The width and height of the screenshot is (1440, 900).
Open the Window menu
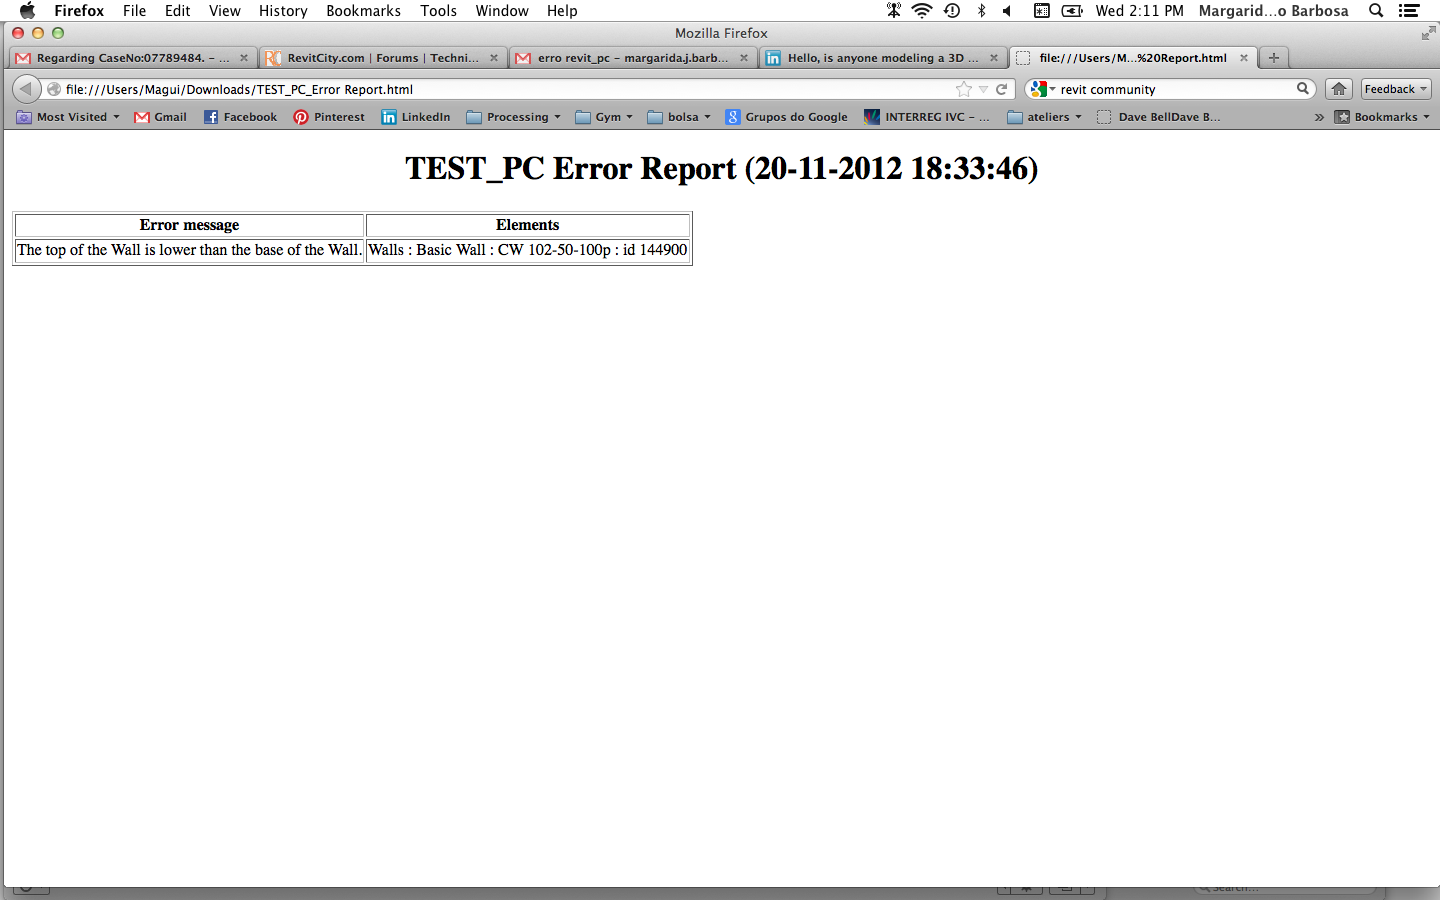coord(502,11)
